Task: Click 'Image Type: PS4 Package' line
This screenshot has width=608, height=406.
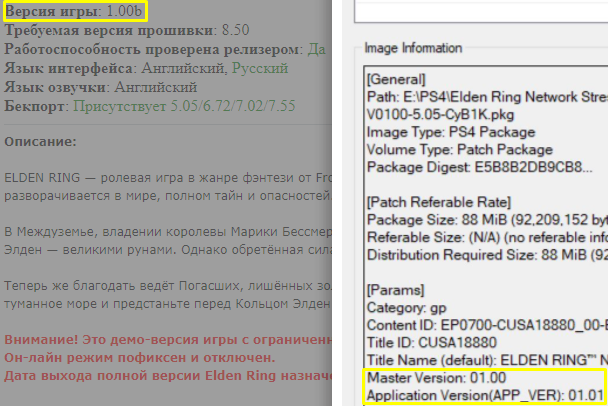Action: pyautogui.click(x=451, y=132)
